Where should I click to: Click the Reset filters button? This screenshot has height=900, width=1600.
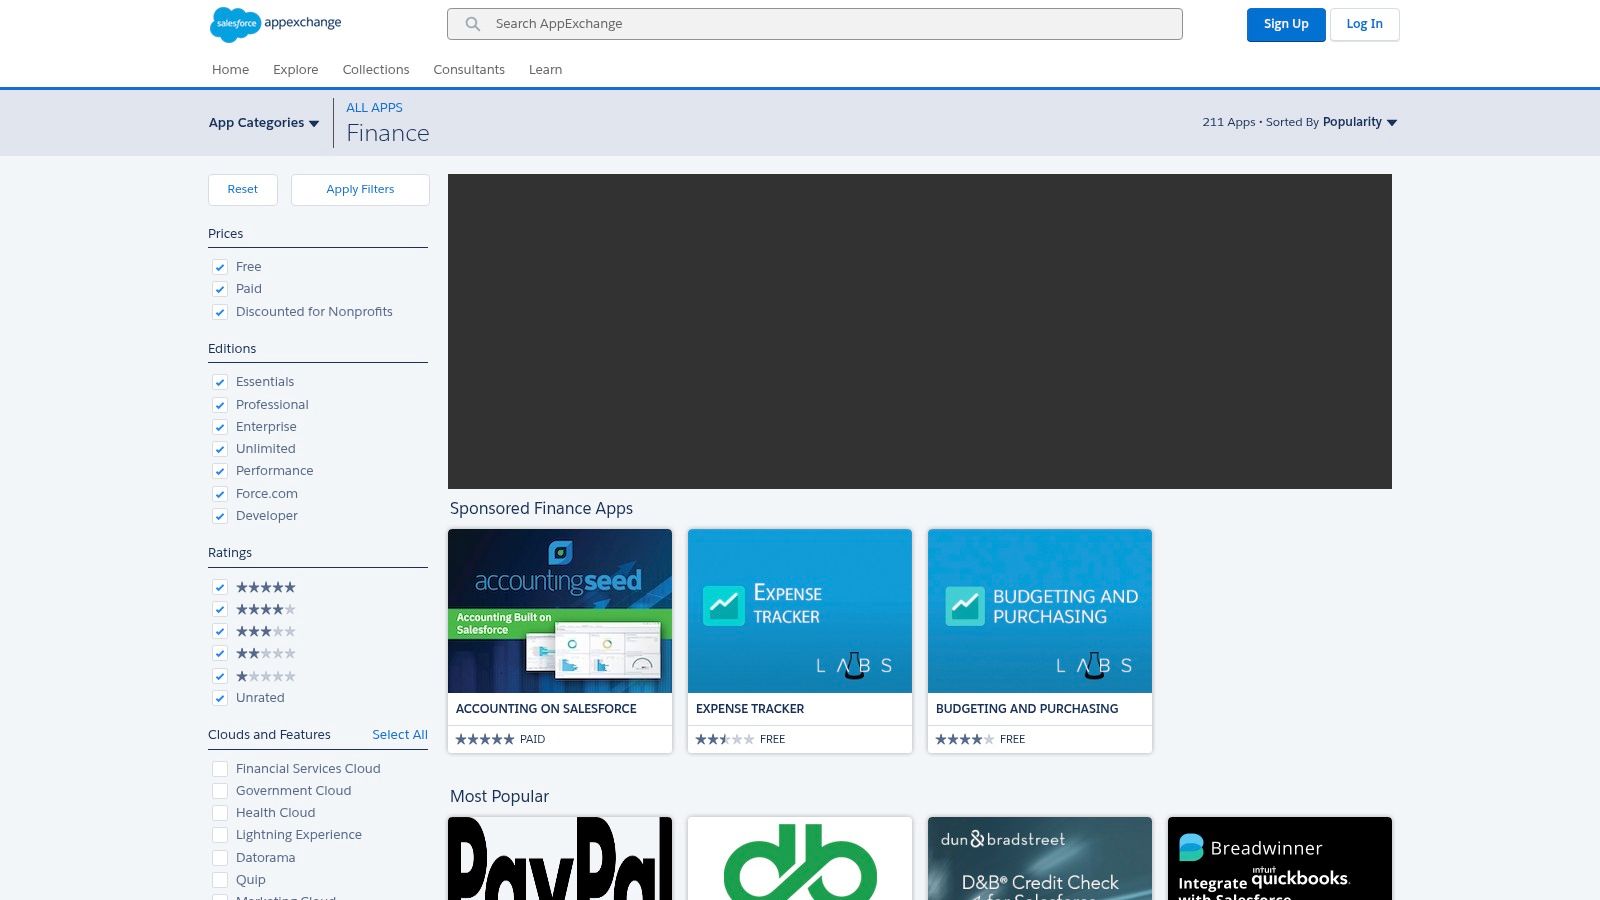pyautogui.click(x=243, y=190)
